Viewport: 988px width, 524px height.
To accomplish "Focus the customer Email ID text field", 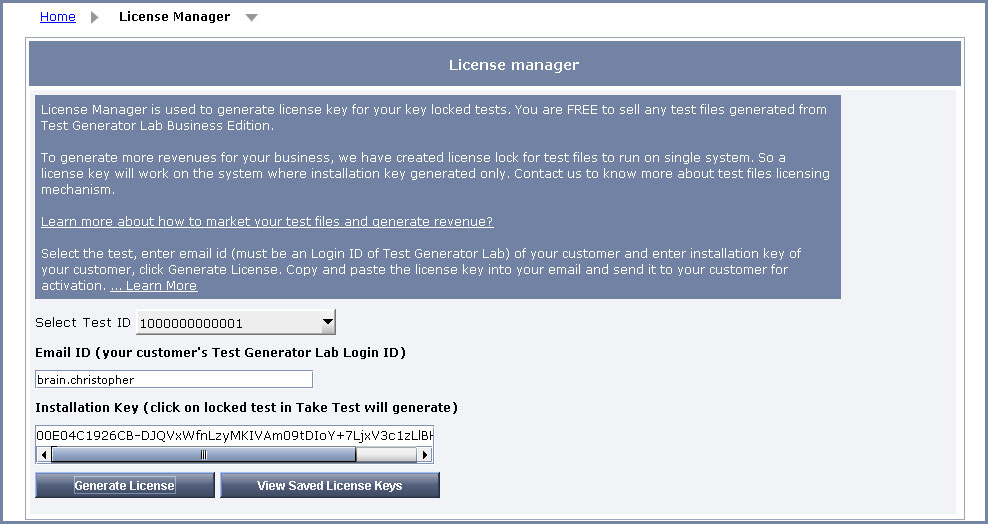I will (x=174, y=379).
